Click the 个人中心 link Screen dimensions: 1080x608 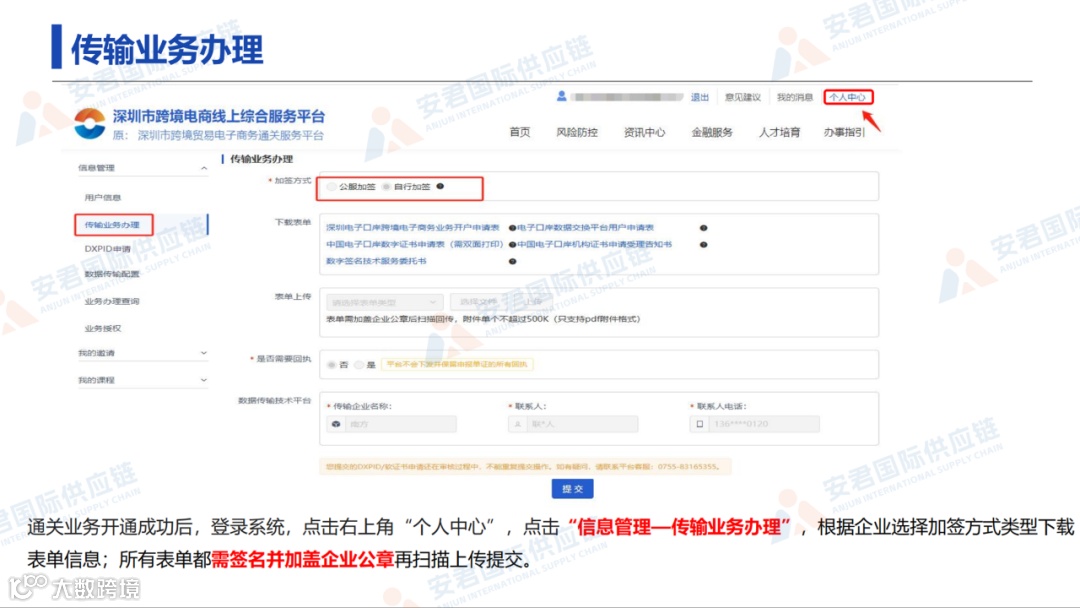(x=847, y=97)
